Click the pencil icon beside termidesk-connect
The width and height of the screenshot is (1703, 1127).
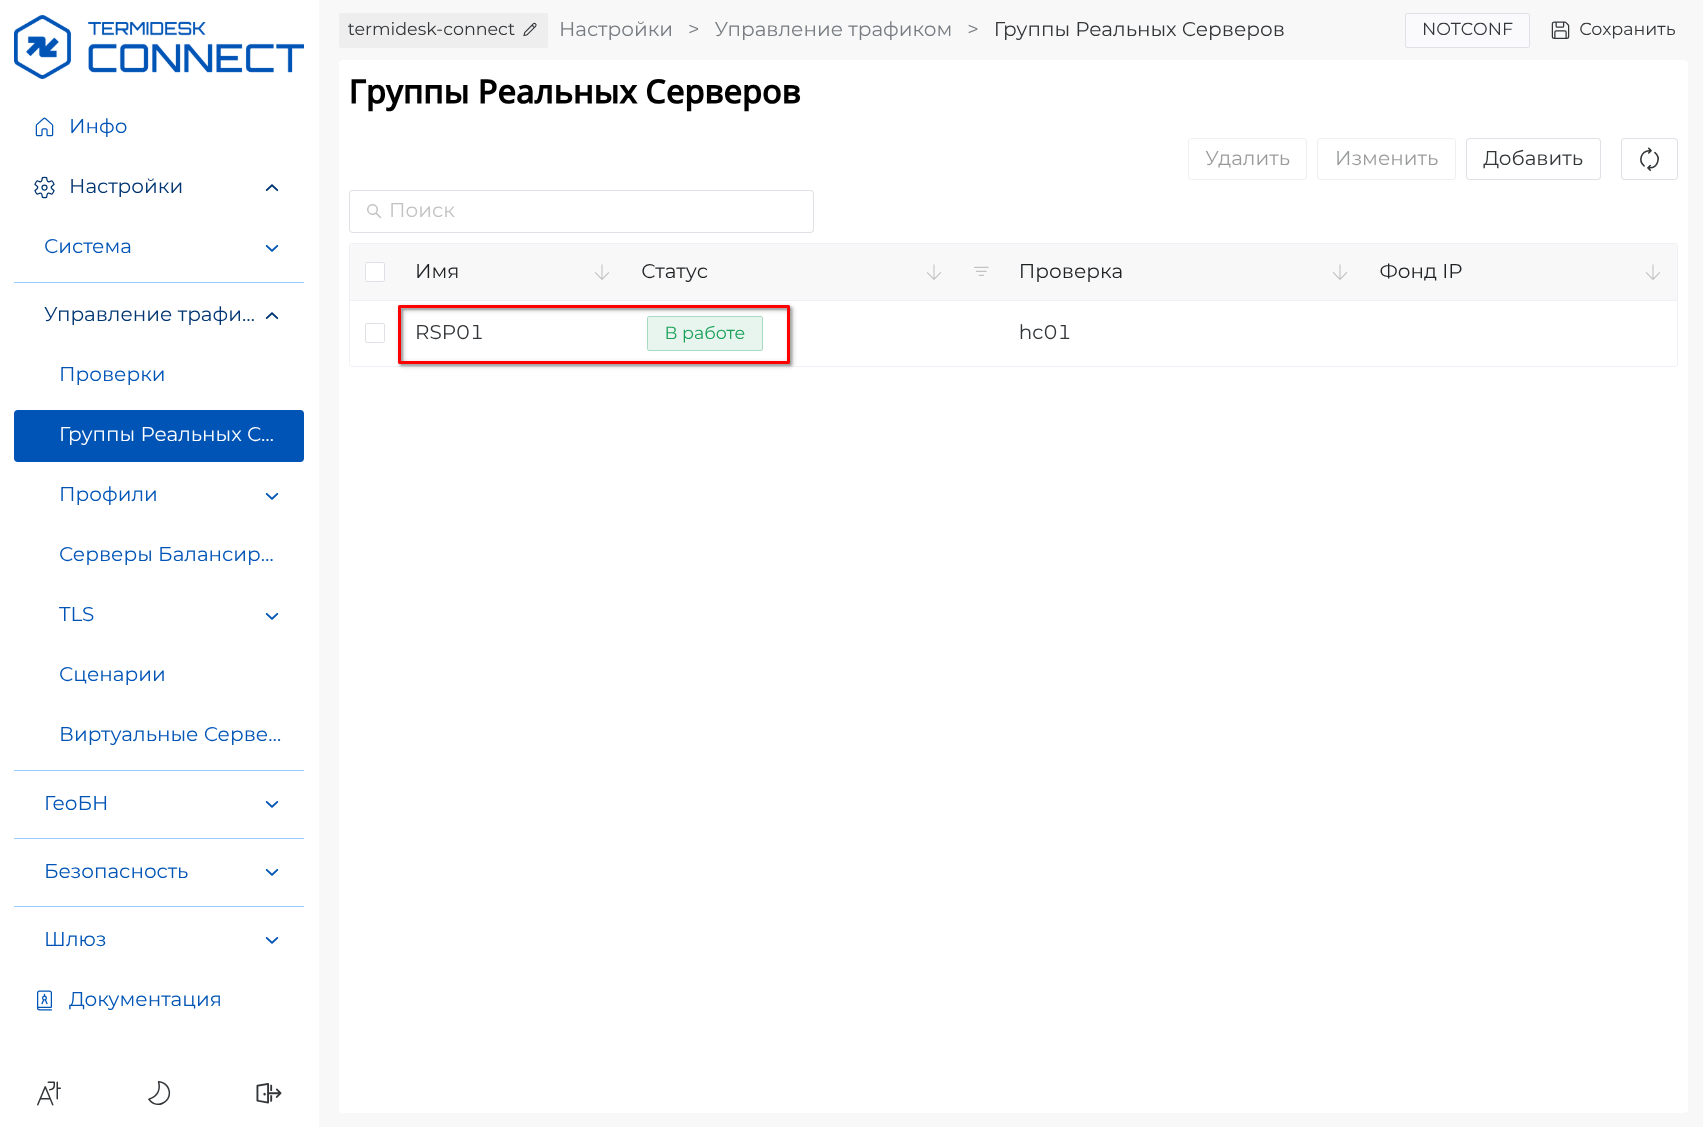530,30
